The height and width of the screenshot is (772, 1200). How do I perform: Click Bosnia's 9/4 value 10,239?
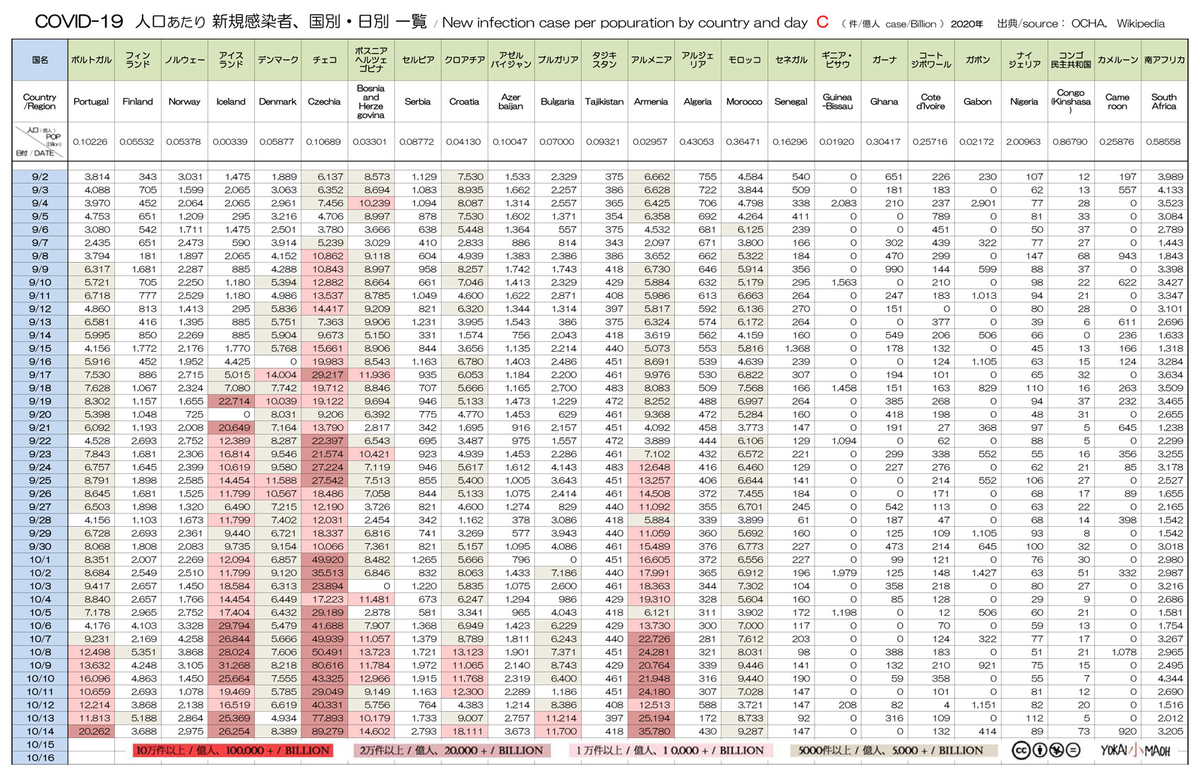pos(369,203)
